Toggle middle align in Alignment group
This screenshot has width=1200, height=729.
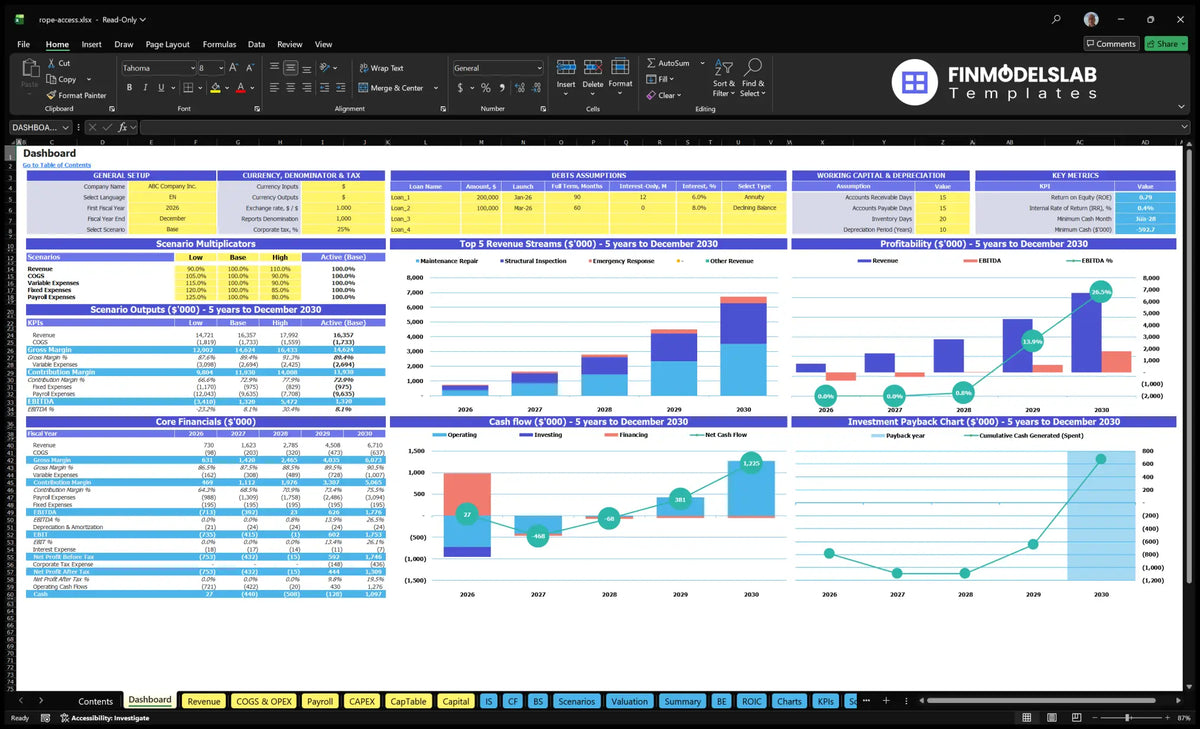(290, 68)
